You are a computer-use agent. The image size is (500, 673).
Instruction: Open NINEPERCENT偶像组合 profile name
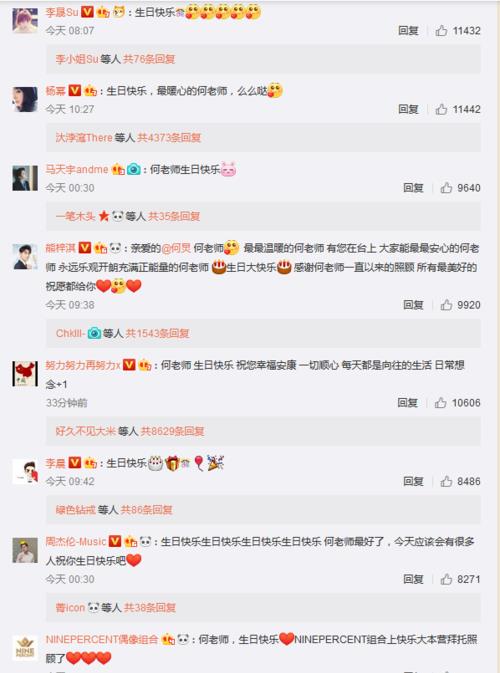(x=102, y=640)
